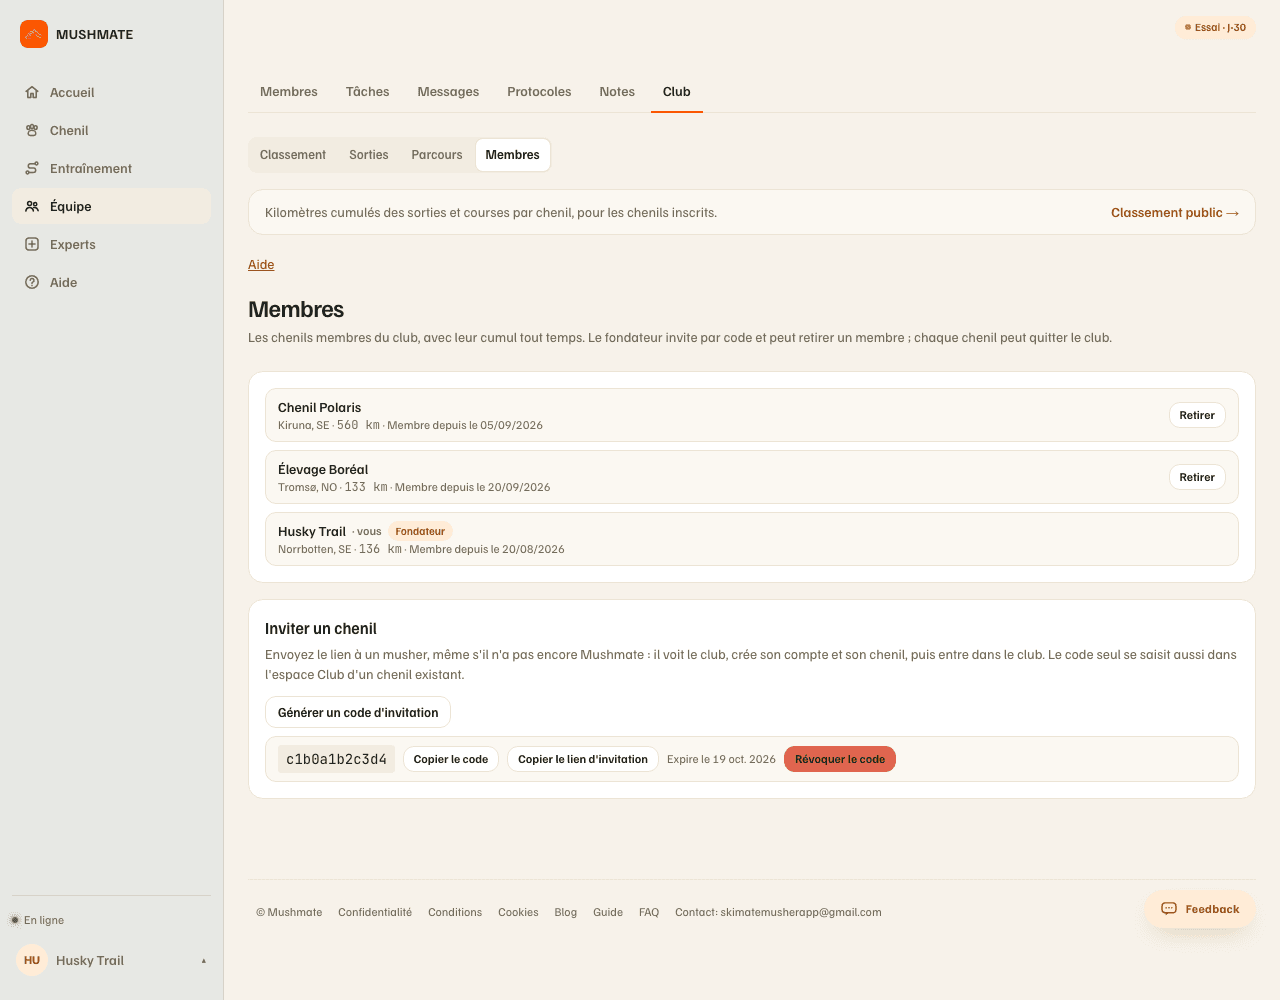Click the Experts plus-square icon
The image size is (1280, 1000).
click(x=32, y=244)
